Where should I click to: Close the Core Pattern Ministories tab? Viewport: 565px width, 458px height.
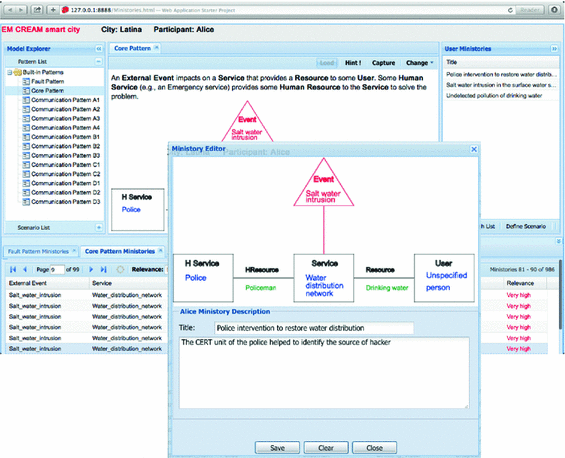[x=161, y=250]
